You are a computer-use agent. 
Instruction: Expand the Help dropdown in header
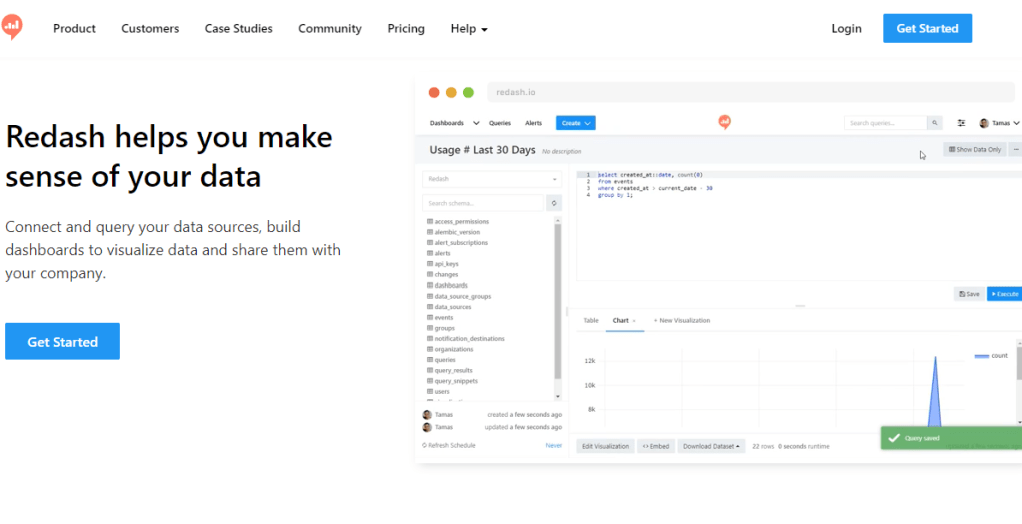468,29
